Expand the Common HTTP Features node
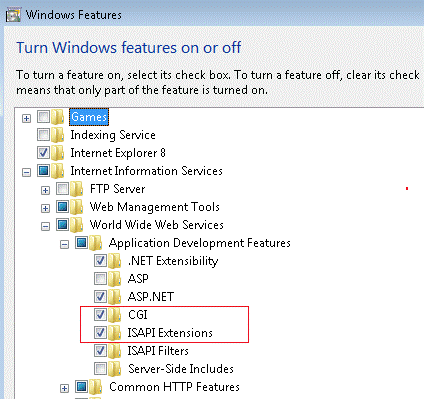Image resolution: width=424 pixels, height=399 pixels. point(64,388)
